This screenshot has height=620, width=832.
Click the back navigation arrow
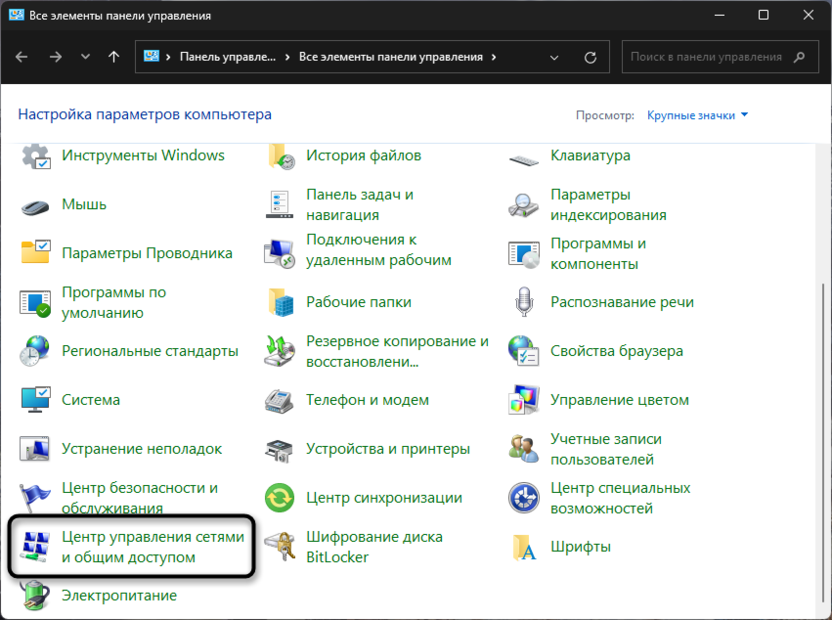[x=20, y=57]
